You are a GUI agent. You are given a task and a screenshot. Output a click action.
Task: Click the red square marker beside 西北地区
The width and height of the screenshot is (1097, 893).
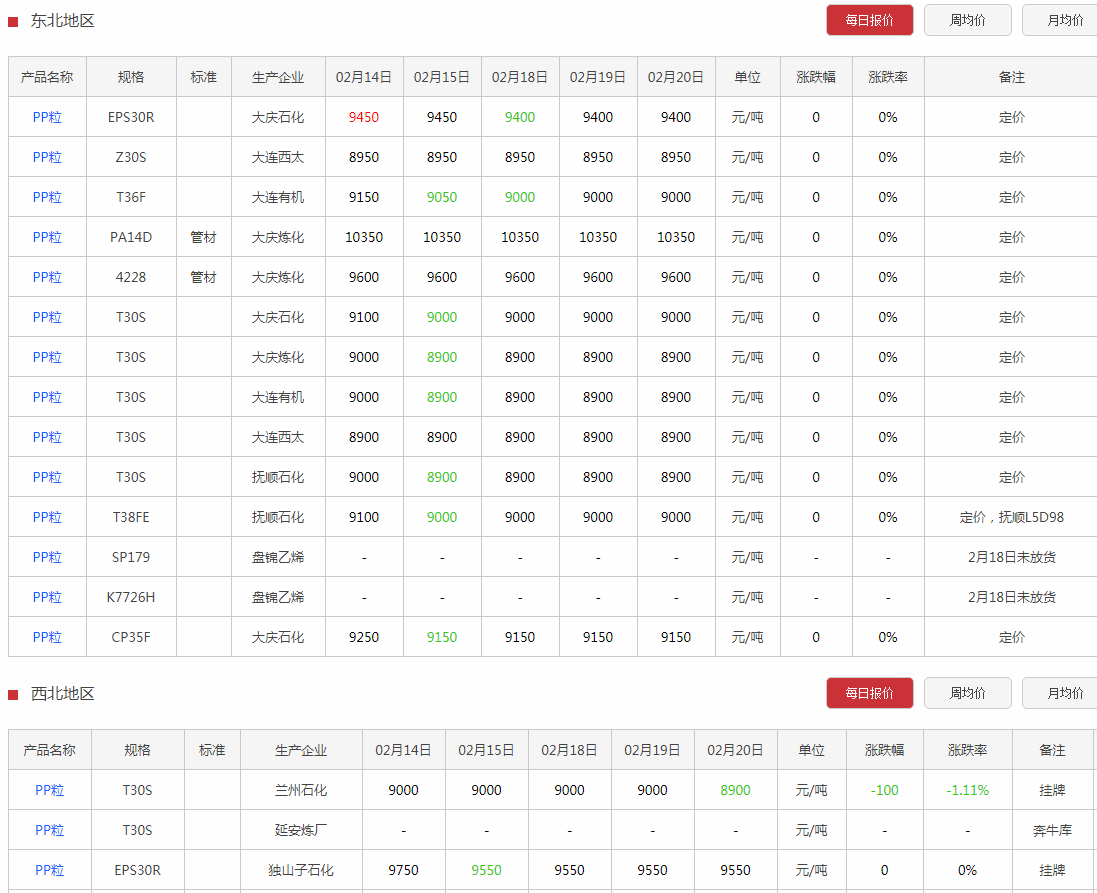[13, 694]
